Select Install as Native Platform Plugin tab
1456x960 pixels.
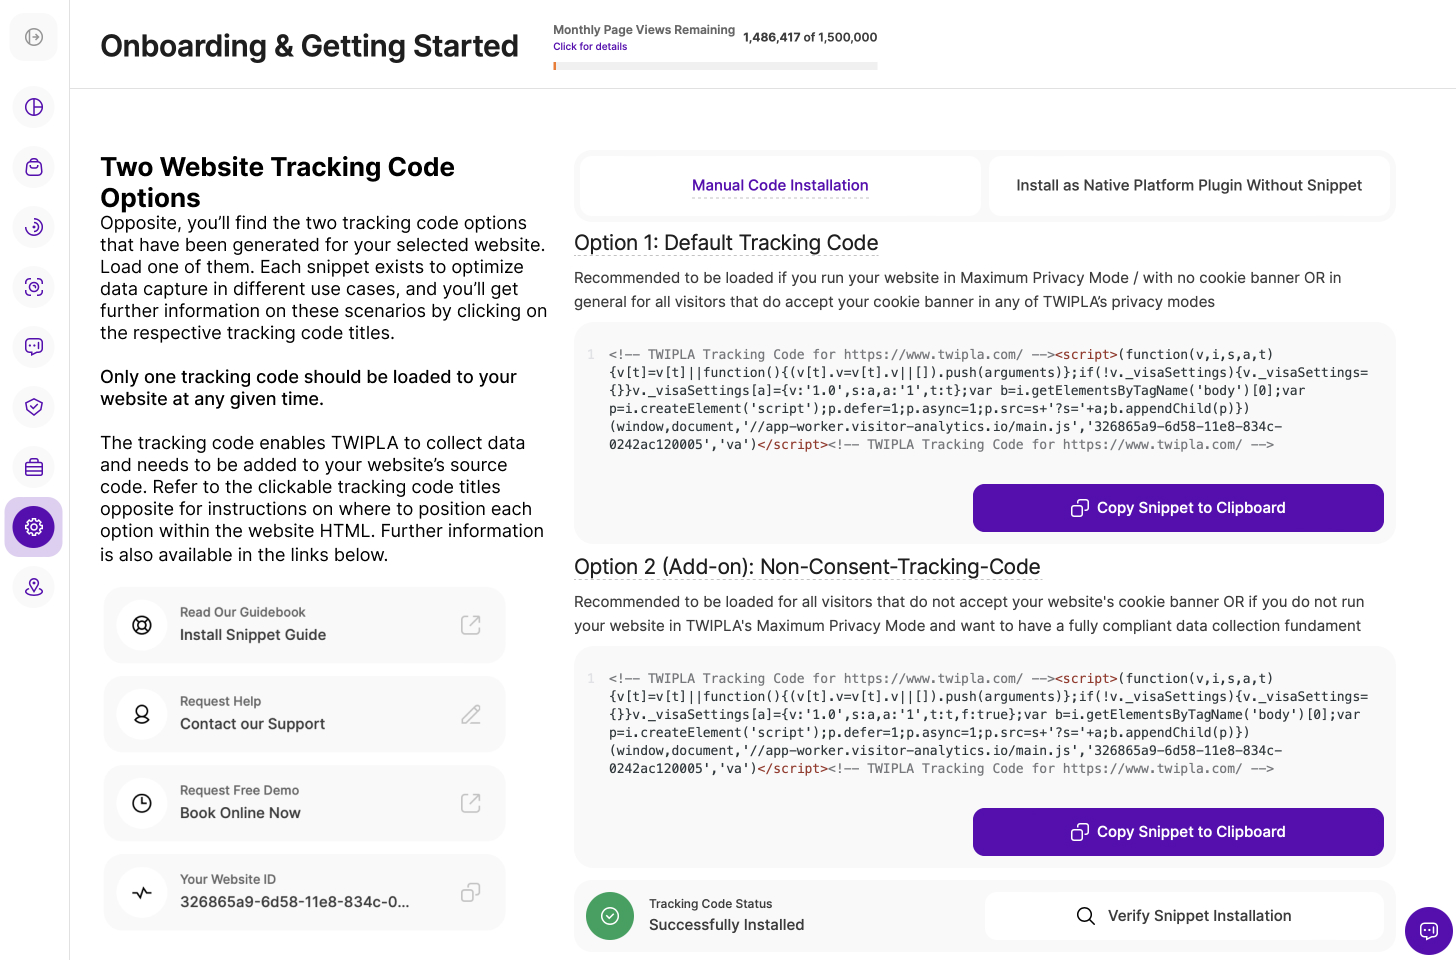click(1189, 186)
